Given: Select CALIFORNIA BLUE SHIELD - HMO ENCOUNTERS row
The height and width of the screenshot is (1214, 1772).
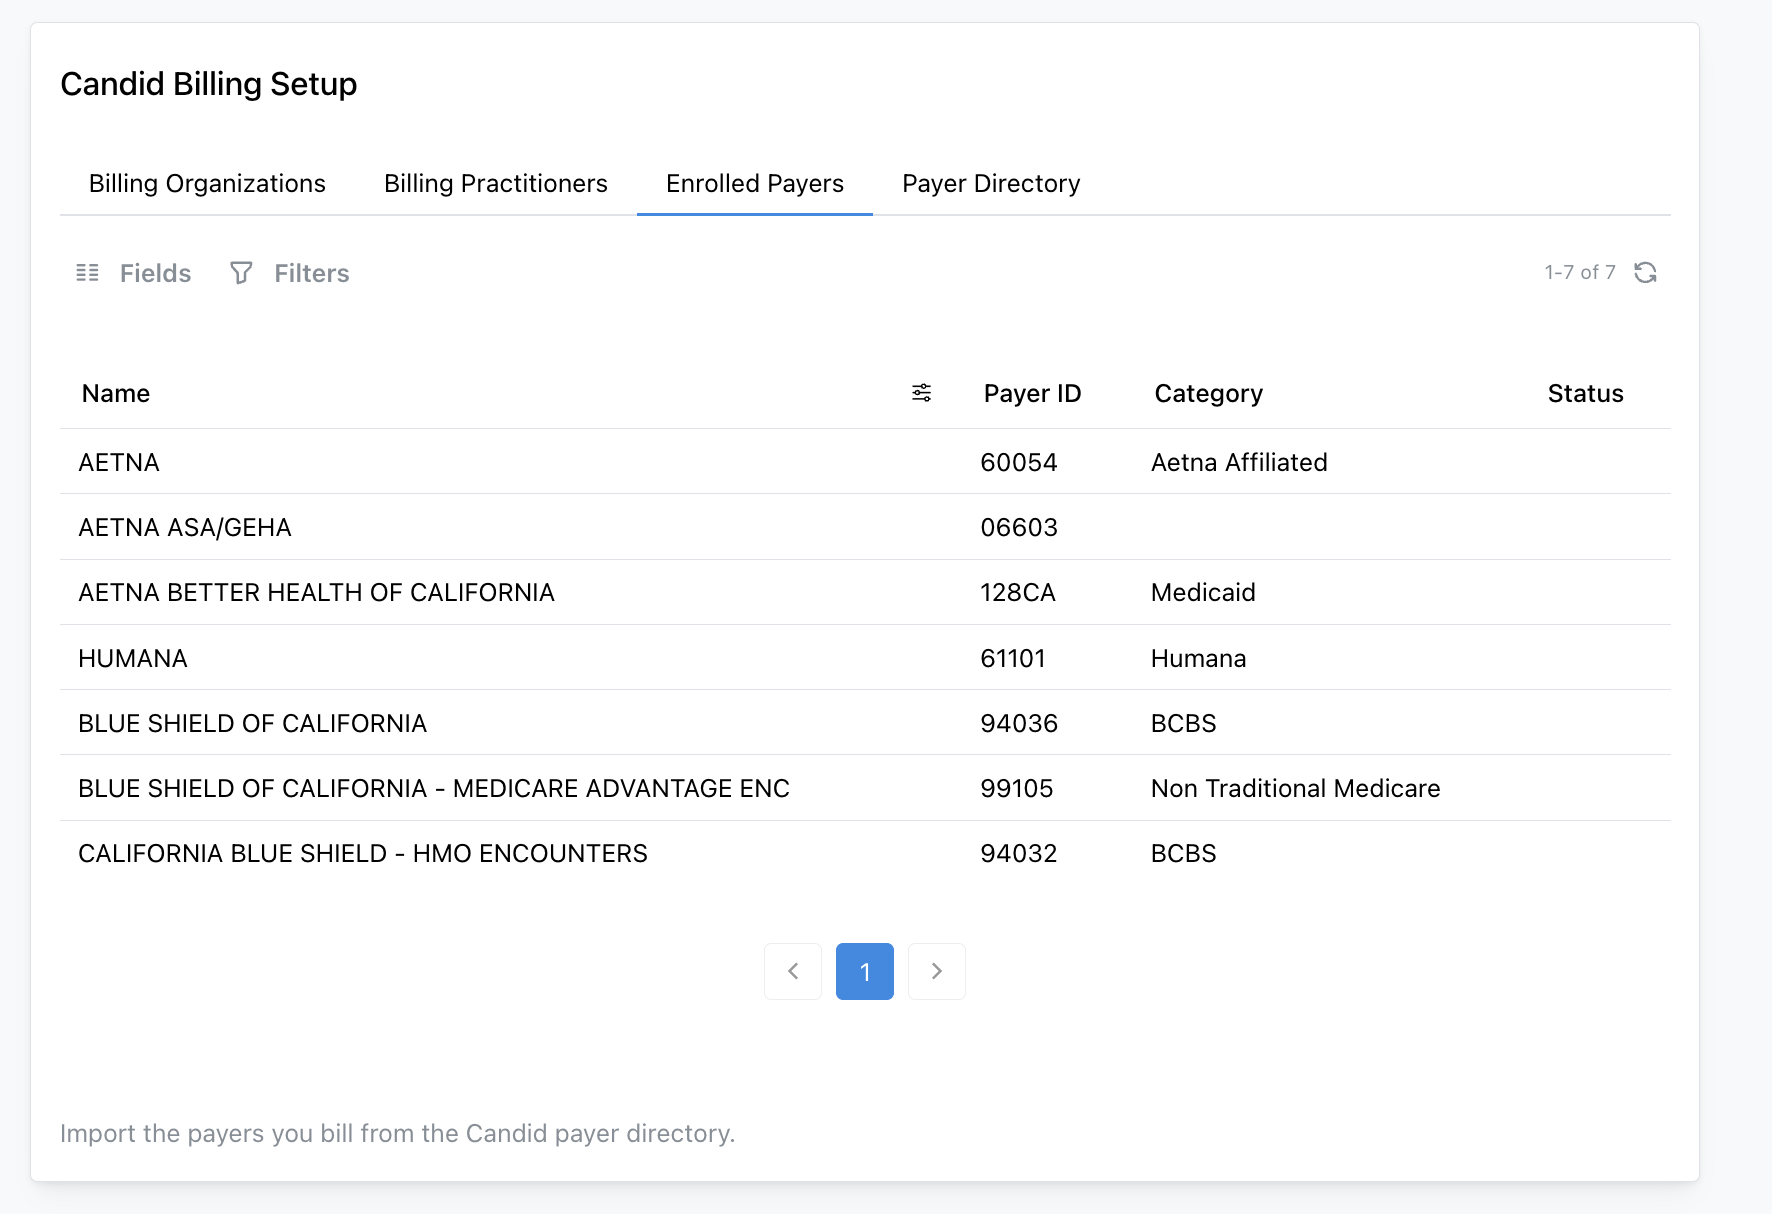Looking at the screenshot, I should coord(865,853).
